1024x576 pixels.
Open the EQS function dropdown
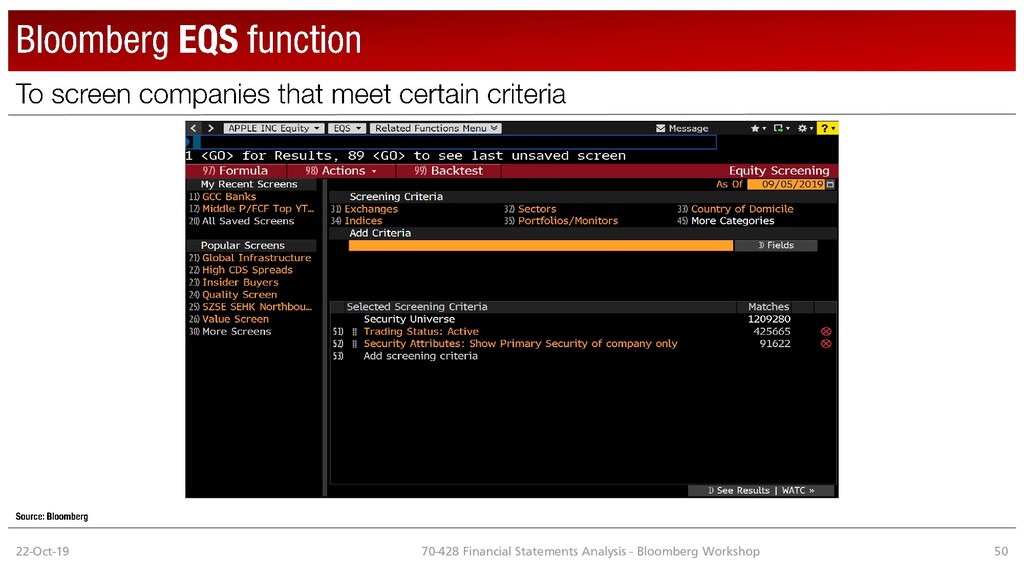347,128
